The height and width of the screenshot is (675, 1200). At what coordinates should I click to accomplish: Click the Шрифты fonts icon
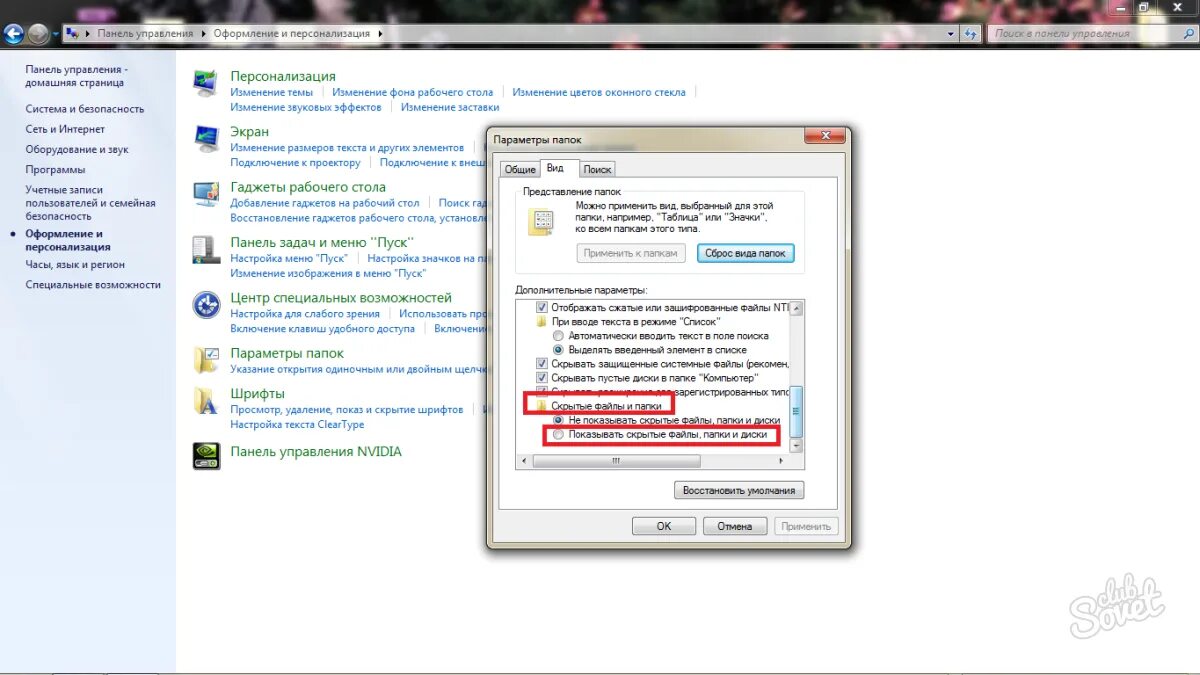[x=206, y=401]
